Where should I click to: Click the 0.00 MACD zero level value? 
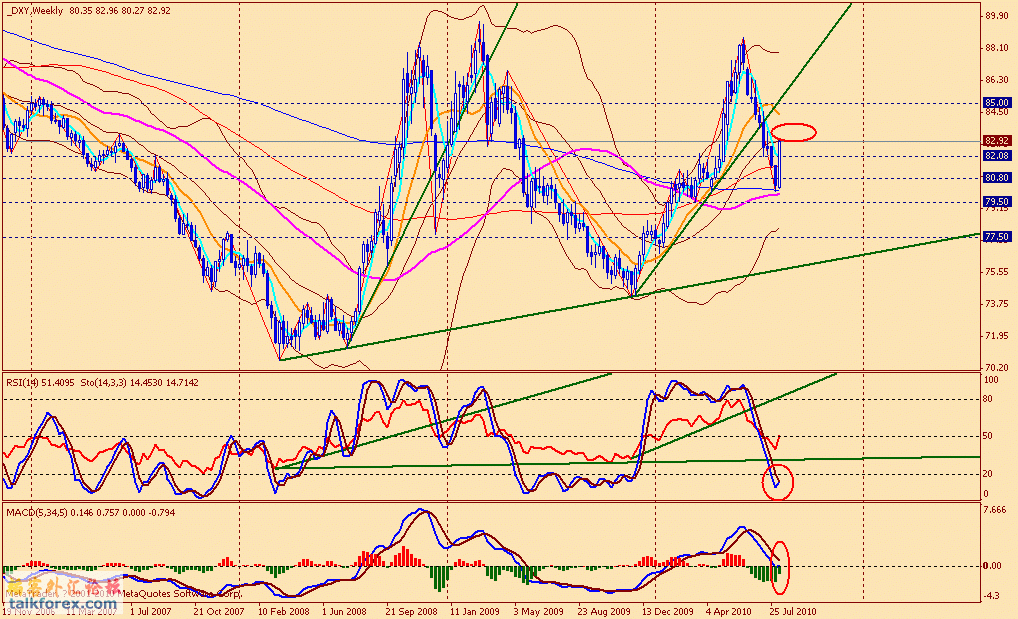tap(993, 566)
